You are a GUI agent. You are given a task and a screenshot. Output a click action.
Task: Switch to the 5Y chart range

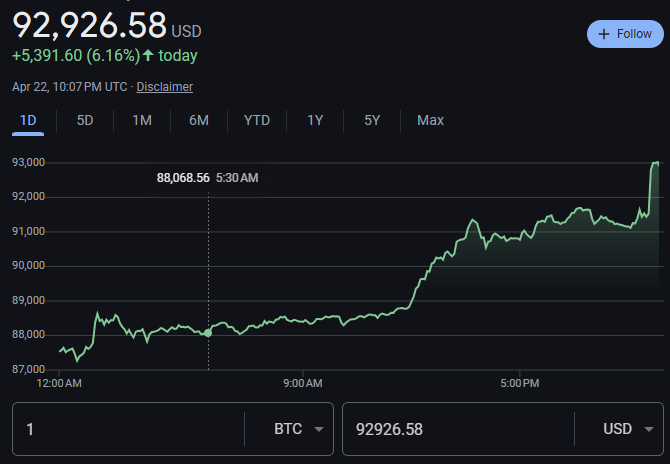[372, 120]
